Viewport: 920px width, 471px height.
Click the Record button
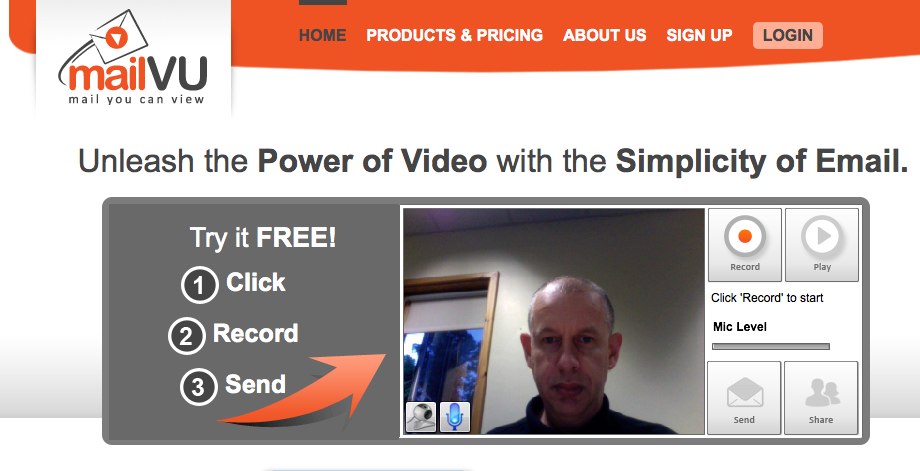pos(745,245)
